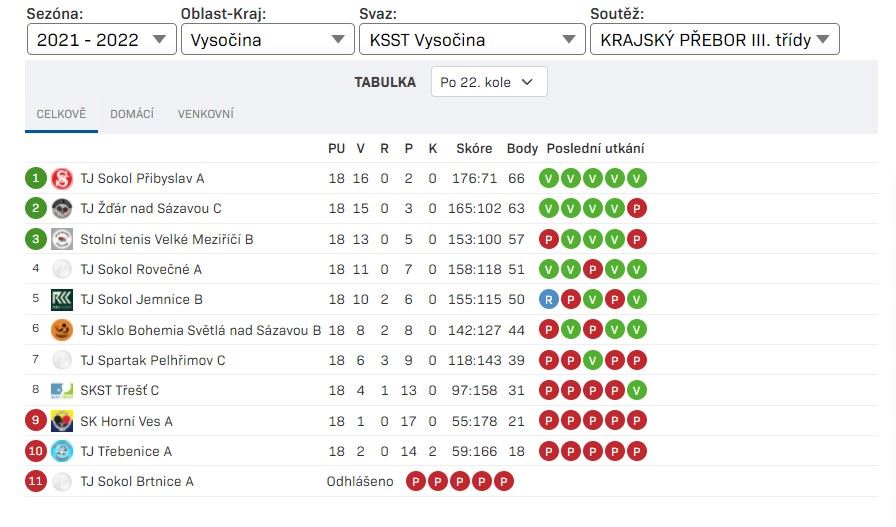Viewport: 896px width, 527px height.
Task: Click TJ Třebenice A round logo
Action: click(x=62, y=452)
